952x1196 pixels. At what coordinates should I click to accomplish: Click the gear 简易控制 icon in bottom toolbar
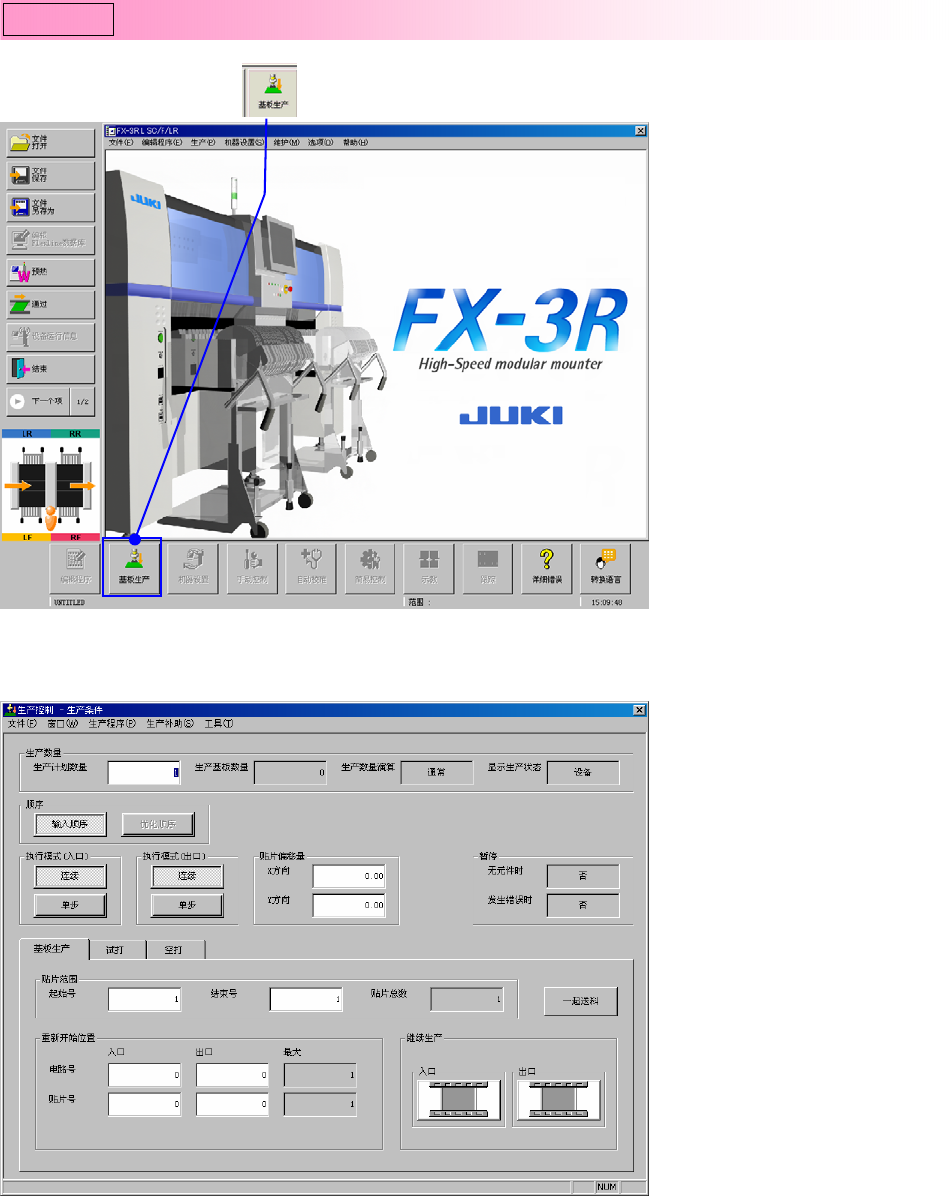[x=370, y=568]
